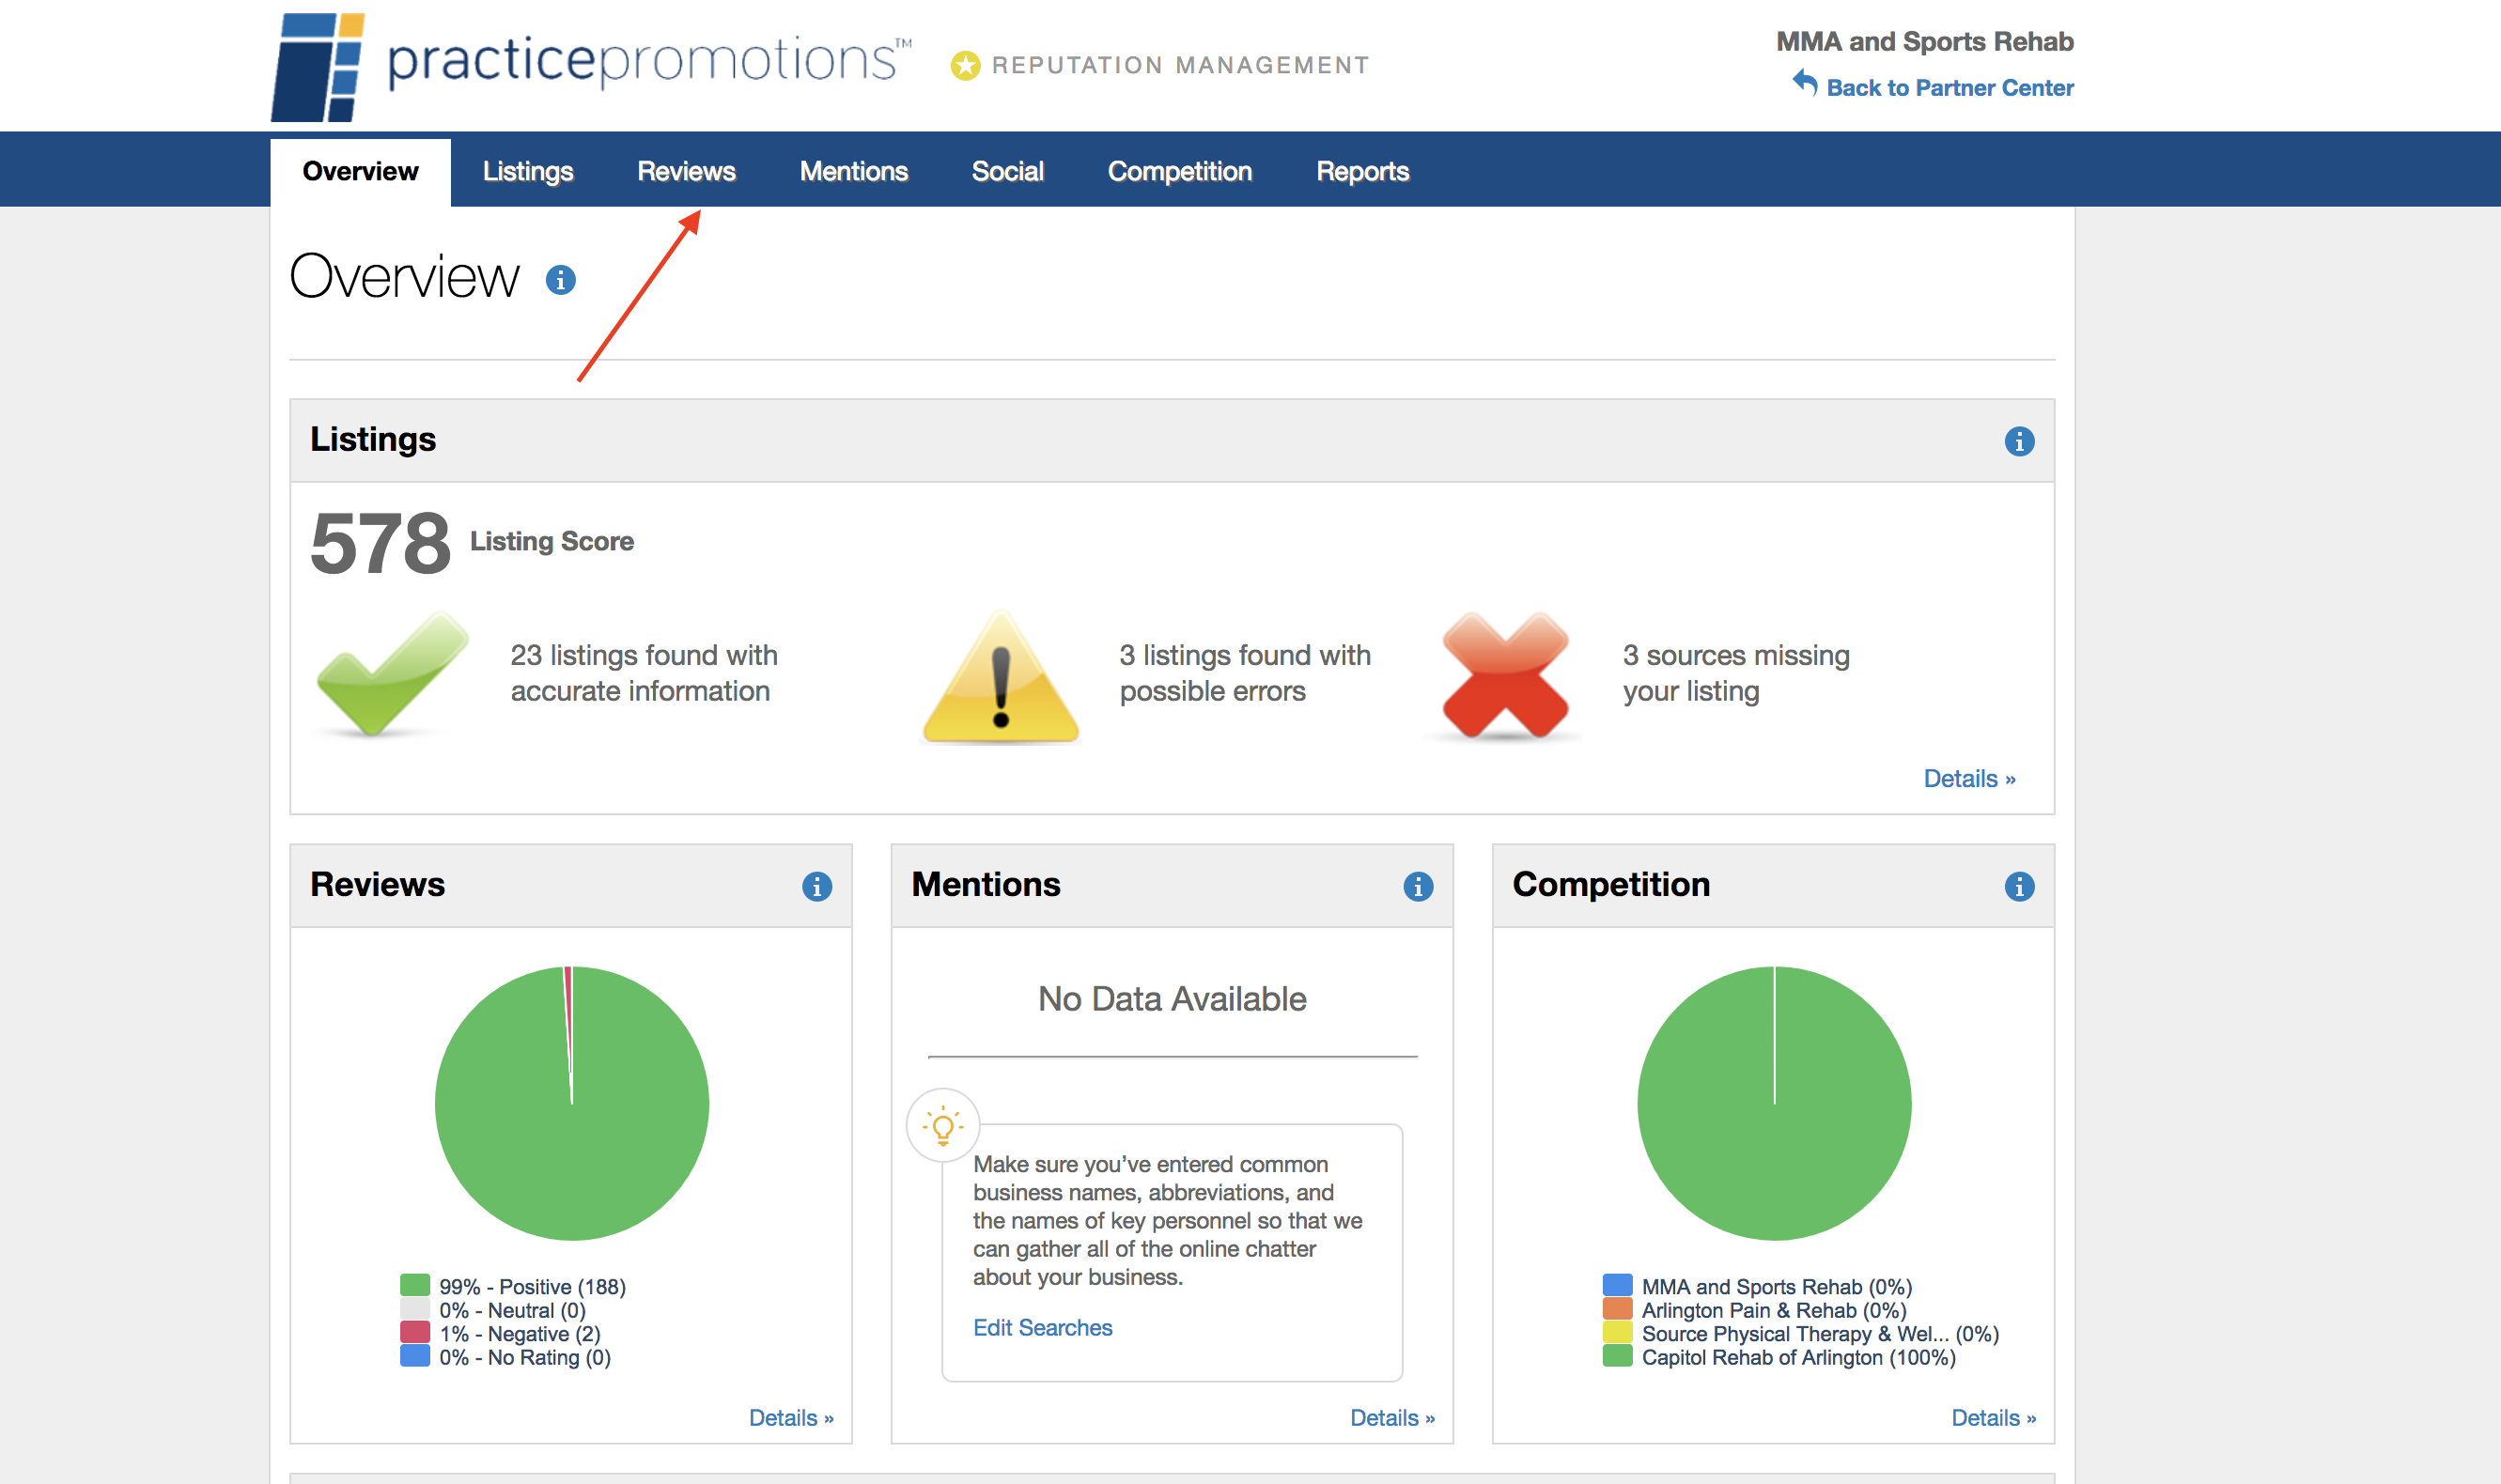Click 'Arlington Pain & Rehab (0%)' legend text
The image size is (2501, 1484).
1774,1310
